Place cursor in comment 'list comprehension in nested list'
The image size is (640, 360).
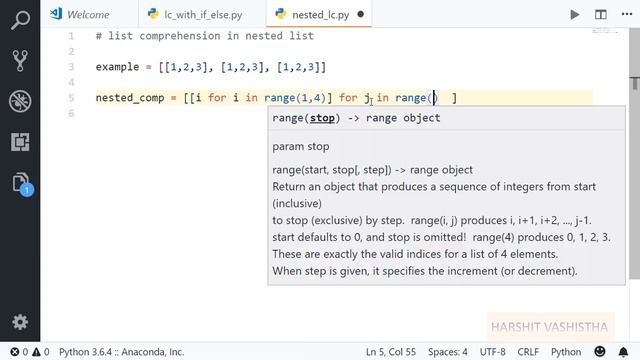pyautogui.click(x=211, y=36)
